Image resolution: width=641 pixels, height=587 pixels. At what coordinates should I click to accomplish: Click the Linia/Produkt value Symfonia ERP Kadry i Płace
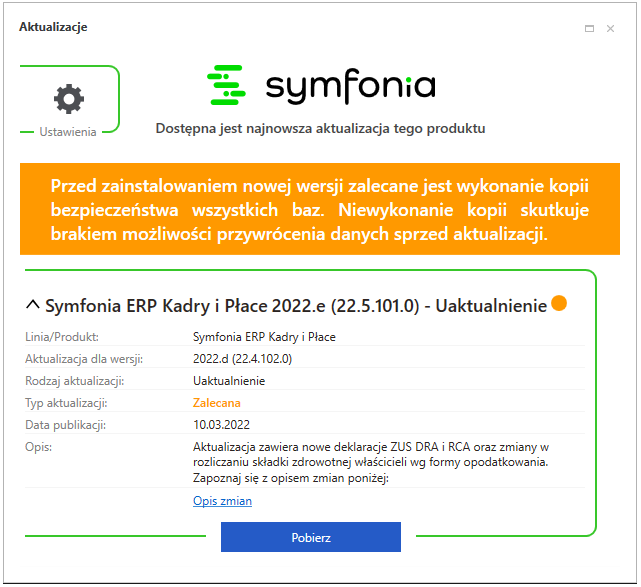[264, 337]
